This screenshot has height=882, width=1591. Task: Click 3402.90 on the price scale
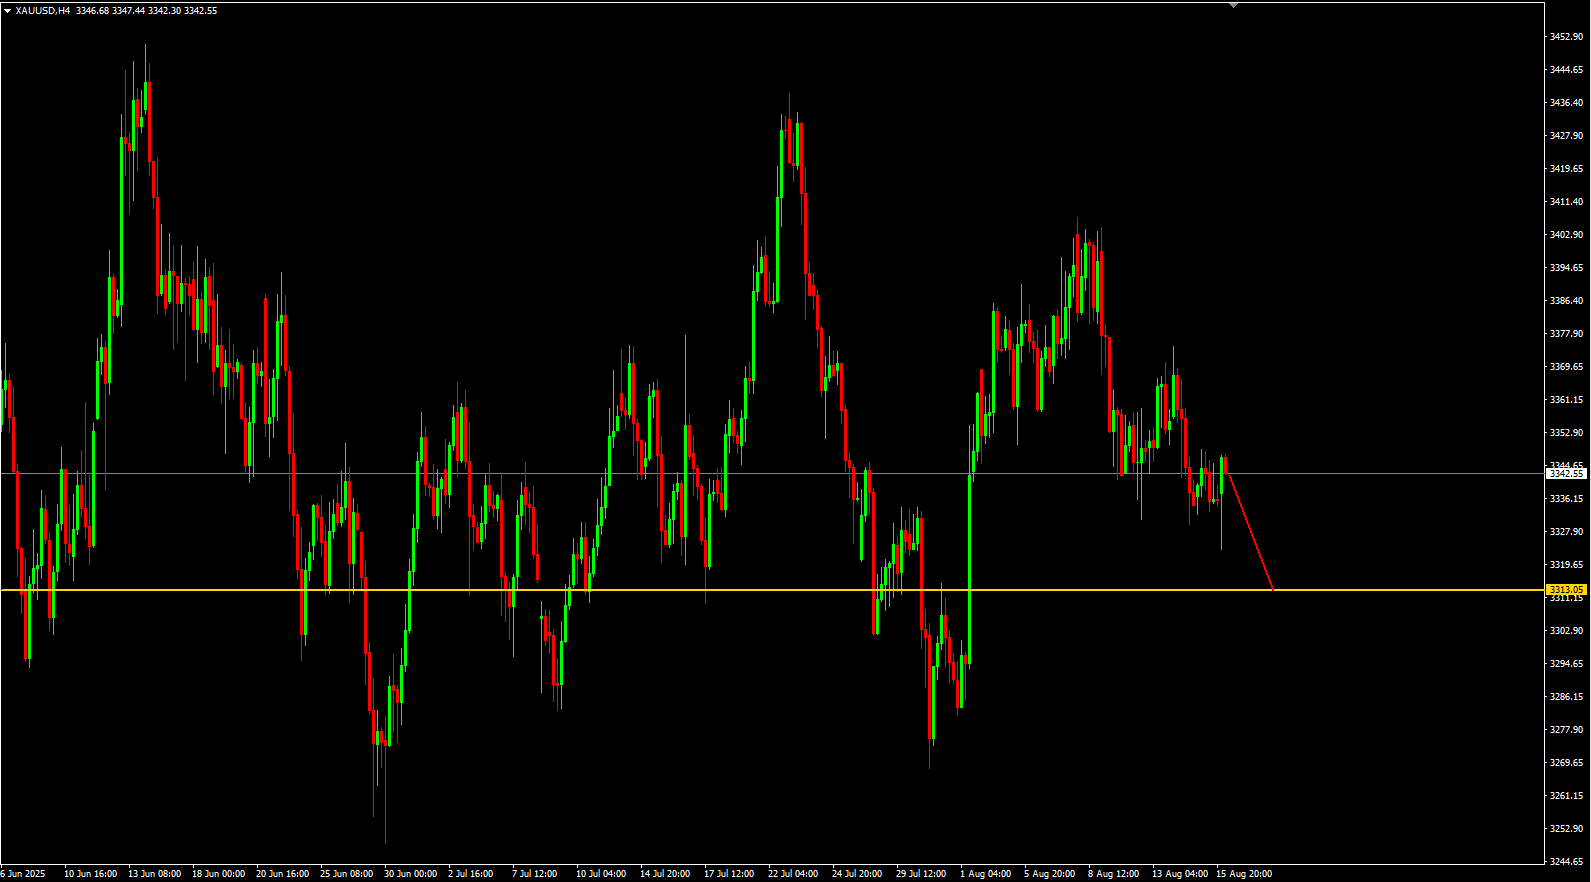point(1566,235)
